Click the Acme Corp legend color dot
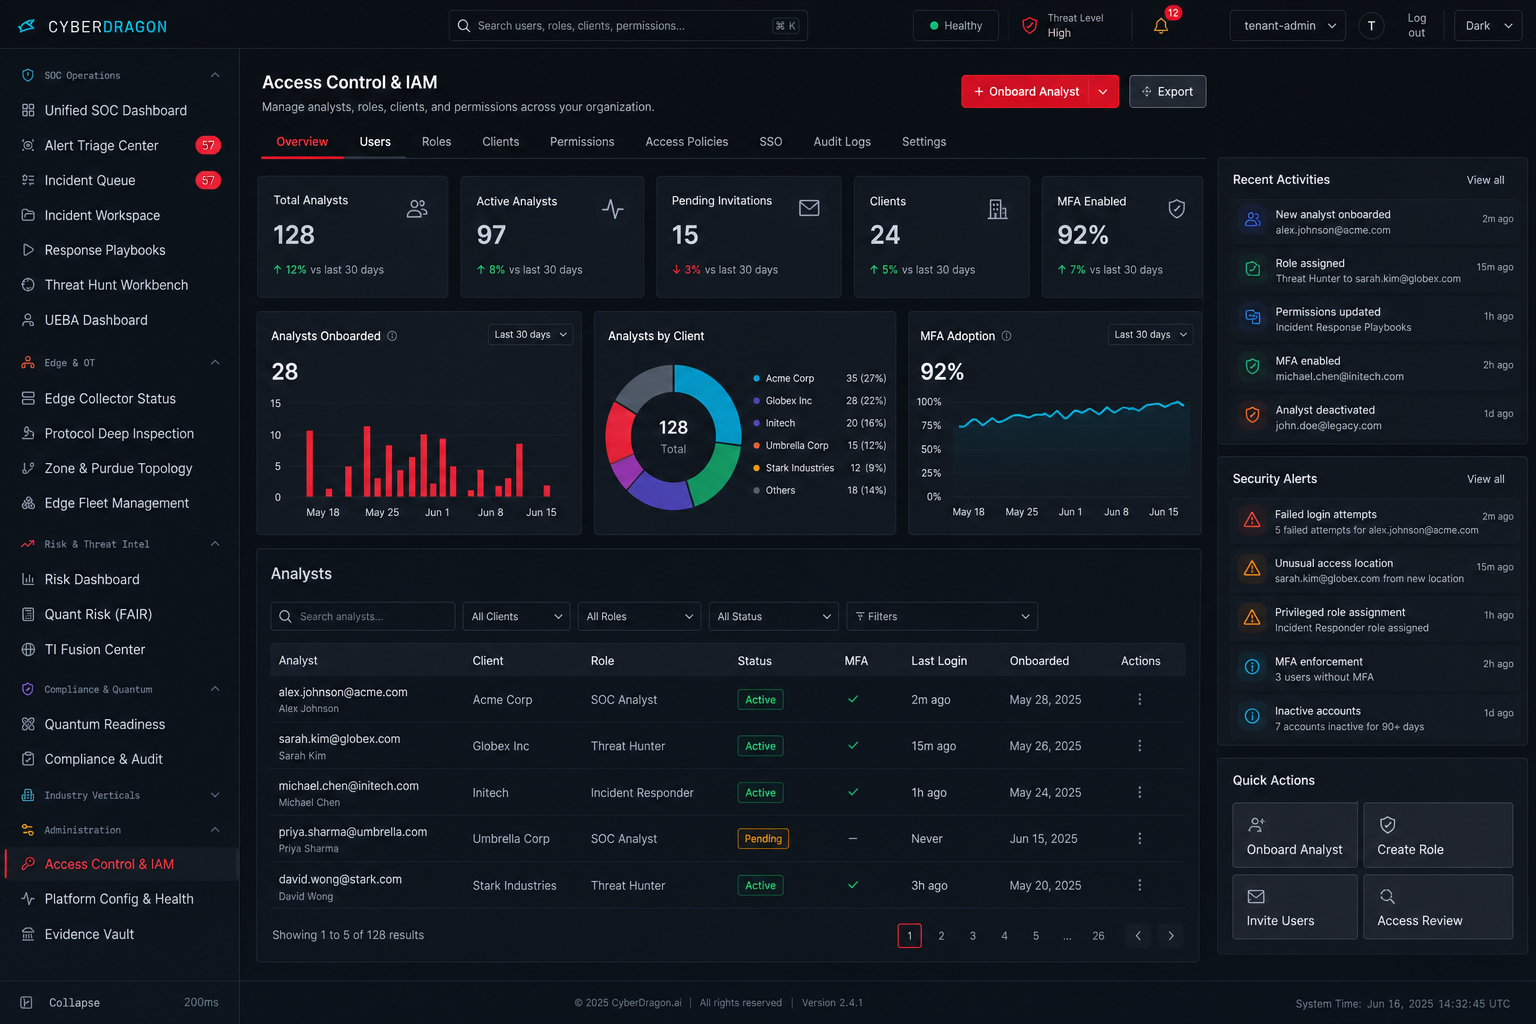Screen dimensions: 1536x1024 [x=756, y=378]
